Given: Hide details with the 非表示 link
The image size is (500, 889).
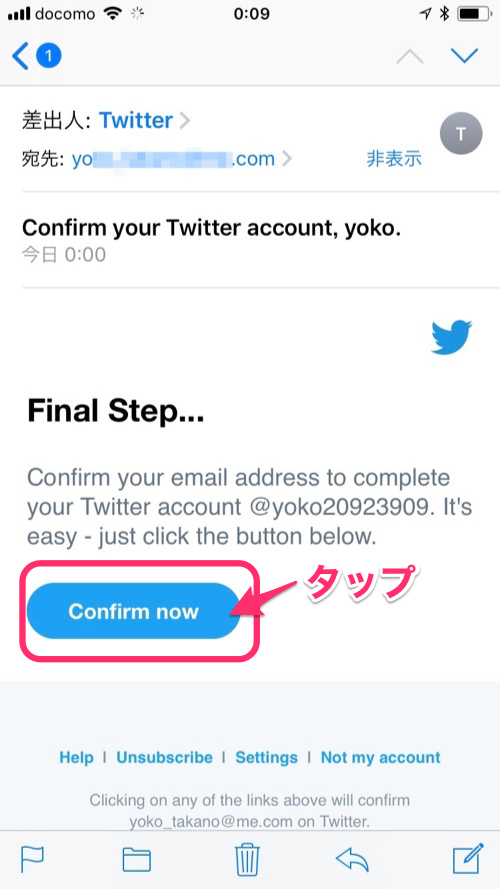Looking at the screenshot, I should (x=394, y=159).
